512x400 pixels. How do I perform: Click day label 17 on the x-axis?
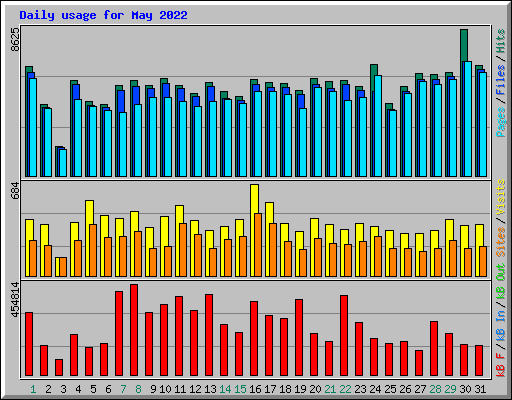point(270,389)
